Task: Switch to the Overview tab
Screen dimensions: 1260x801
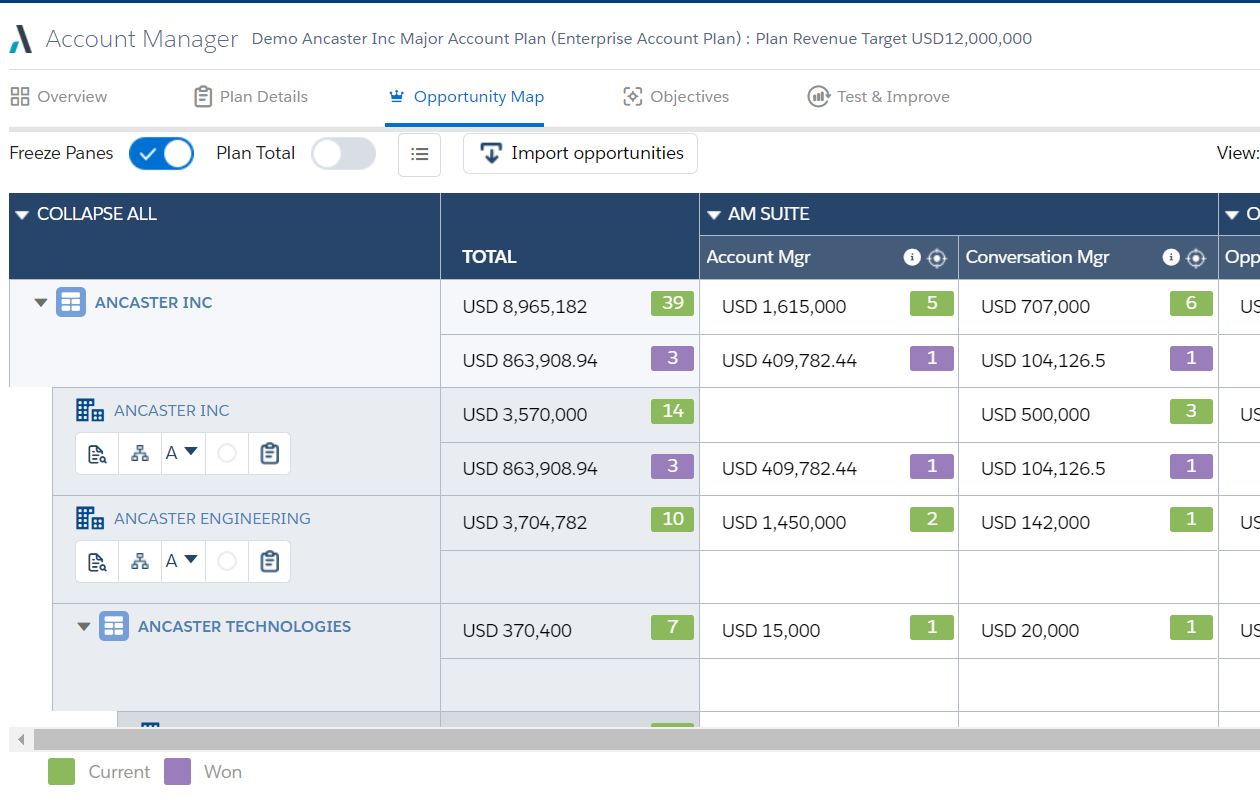Action: point(59,97)
